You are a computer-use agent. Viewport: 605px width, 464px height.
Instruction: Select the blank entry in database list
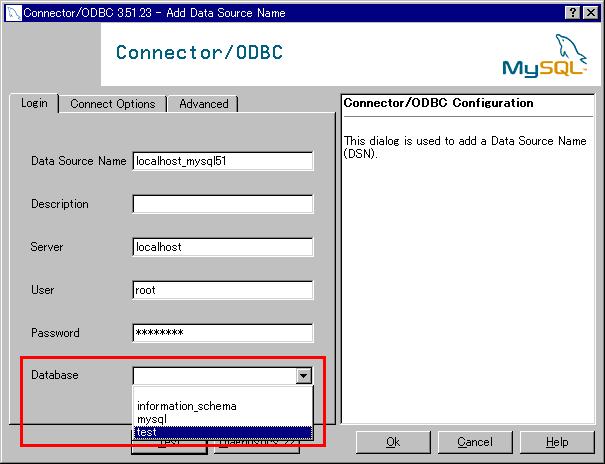click(223, 393)
